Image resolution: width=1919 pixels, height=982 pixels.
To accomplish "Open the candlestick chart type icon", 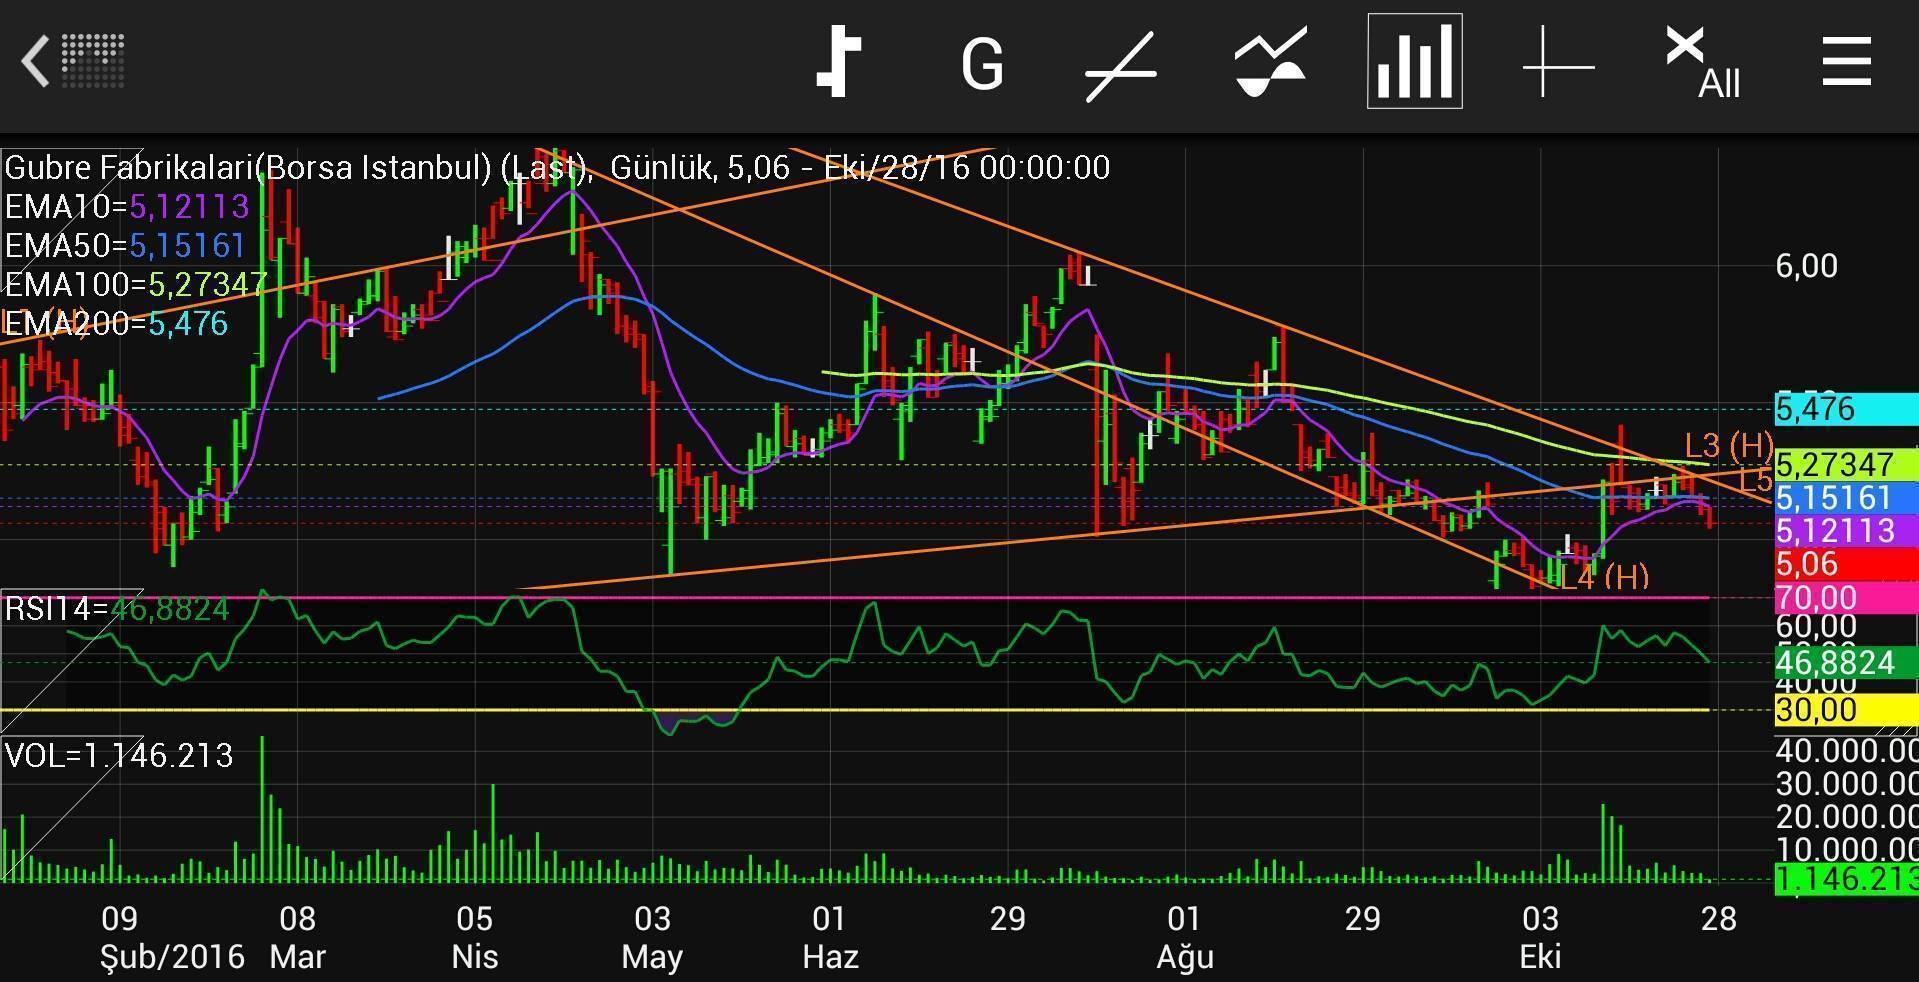I will click(838, 62).
